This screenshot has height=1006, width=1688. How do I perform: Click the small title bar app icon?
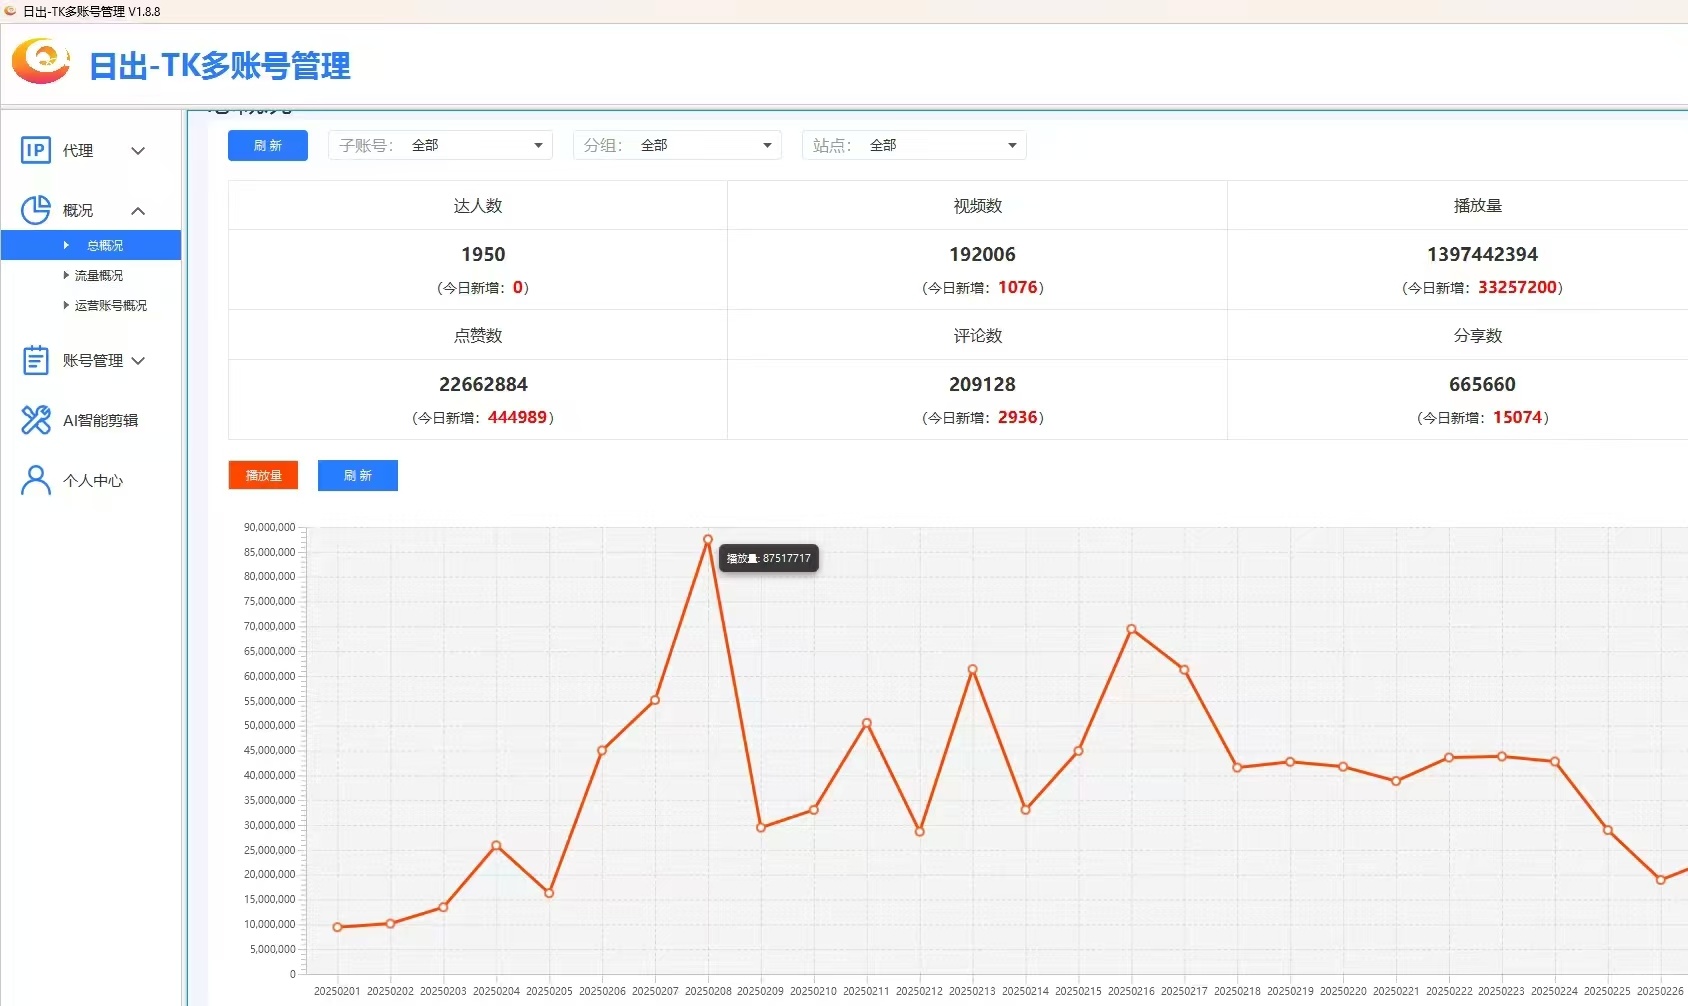10,11
